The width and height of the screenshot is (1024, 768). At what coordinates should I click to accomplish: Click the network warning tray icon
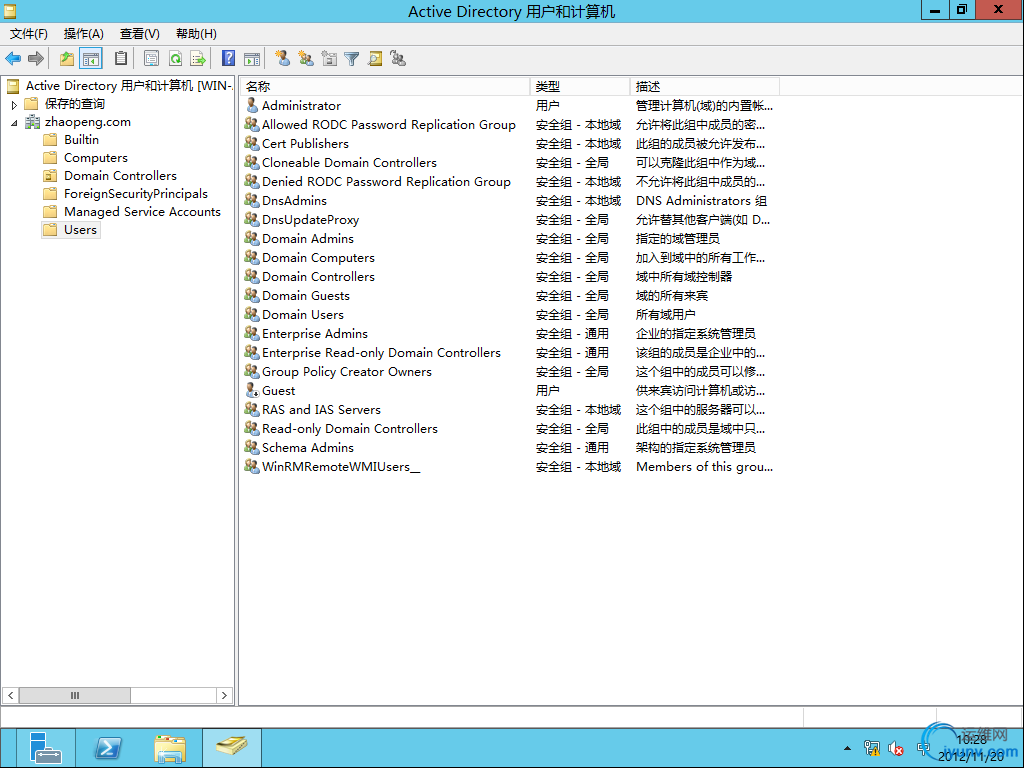[x=872, y=748]
